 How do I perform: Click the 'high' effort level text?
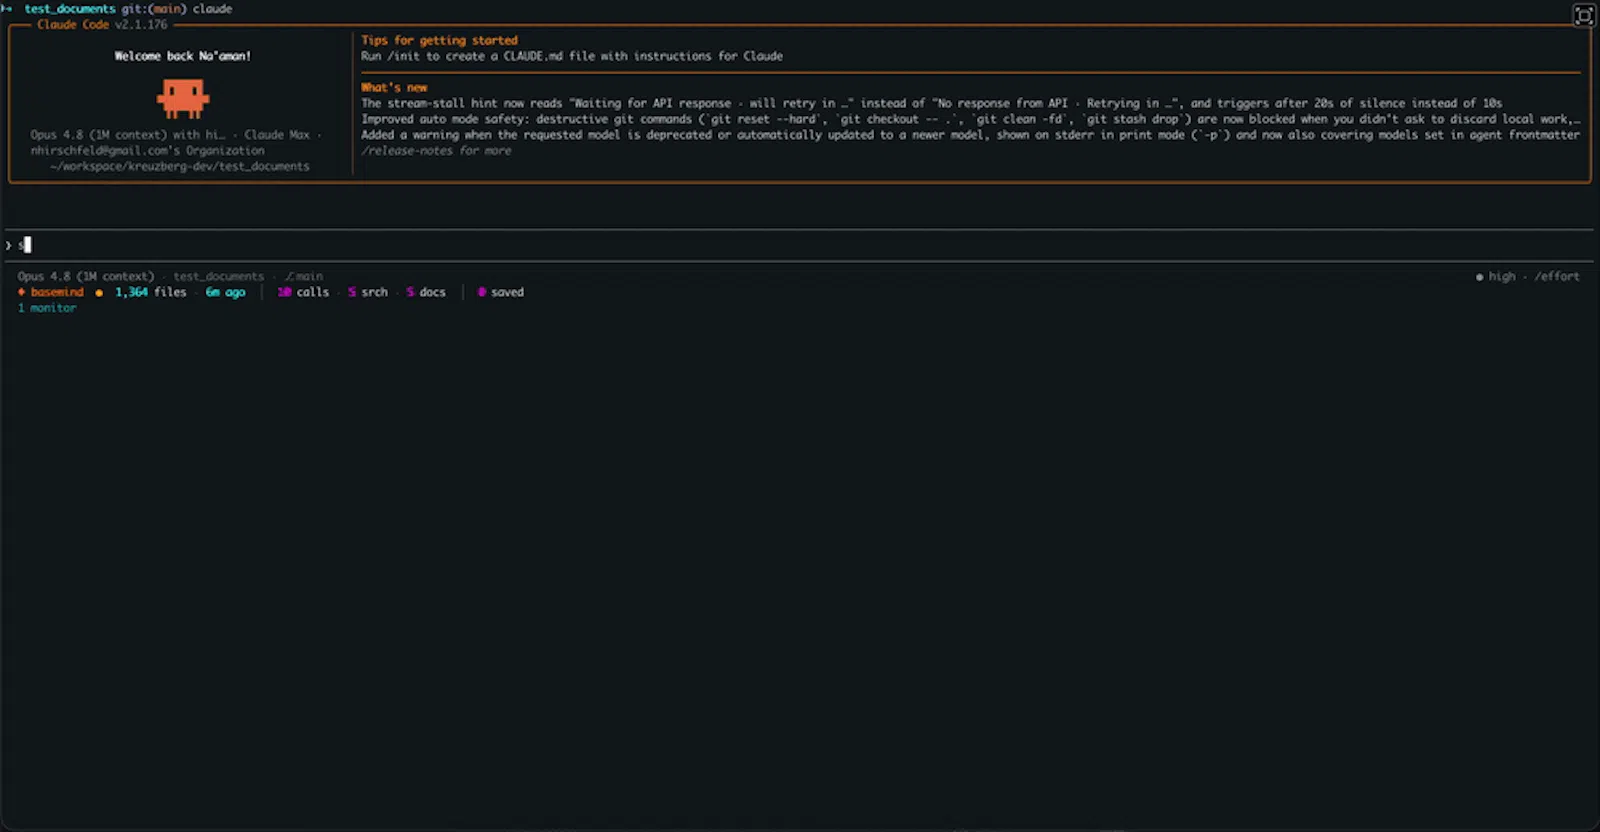tap(1502, 276)
